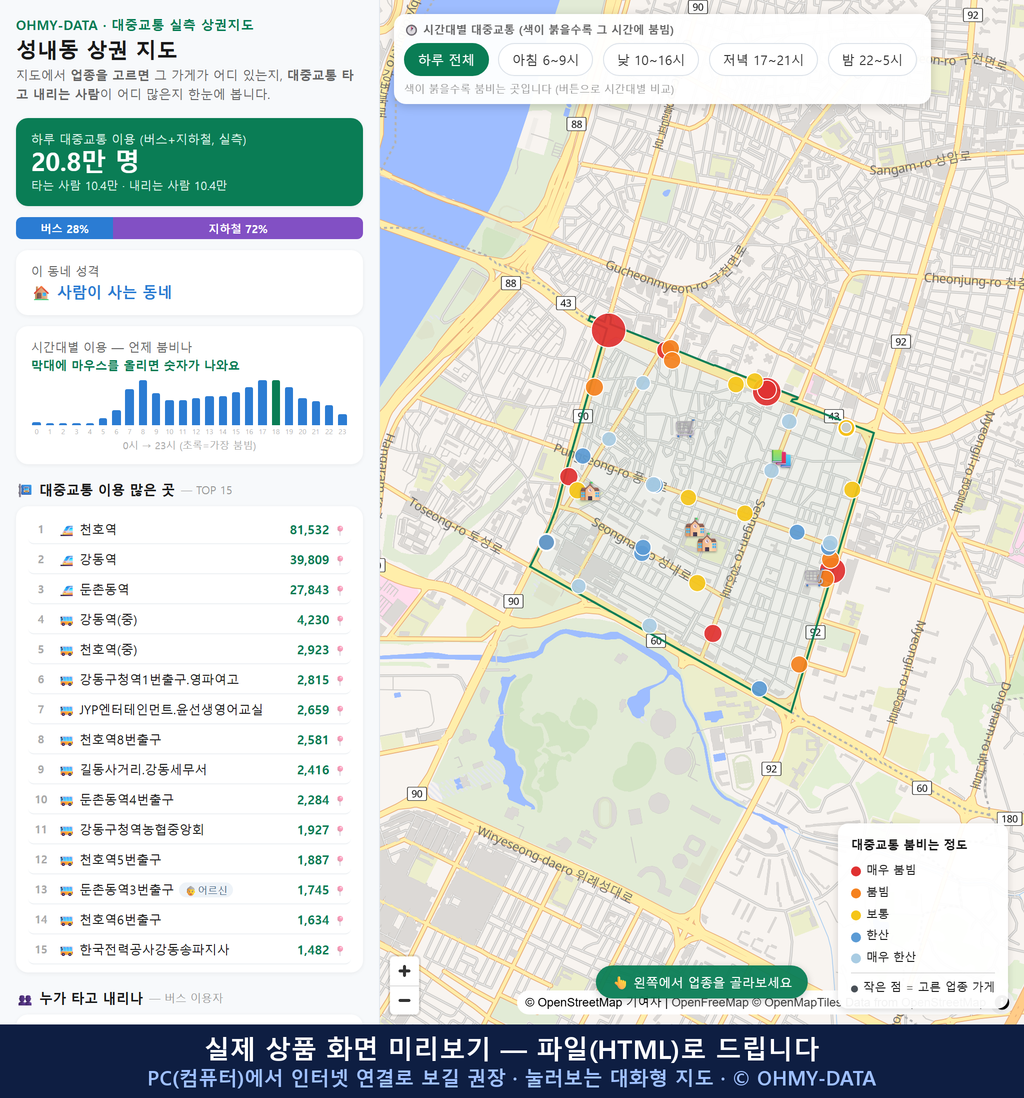The image size is (1024, 1098).
Task: Zoom in with the map plus button
Action: [404, 971]
